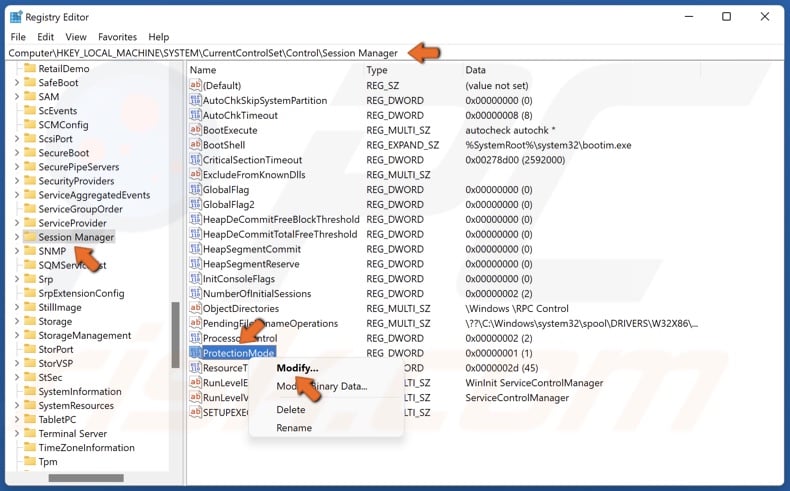Choose Rename from the context menu
The height and width of the screenshot is (491, 790).
(x=294, y=428)
